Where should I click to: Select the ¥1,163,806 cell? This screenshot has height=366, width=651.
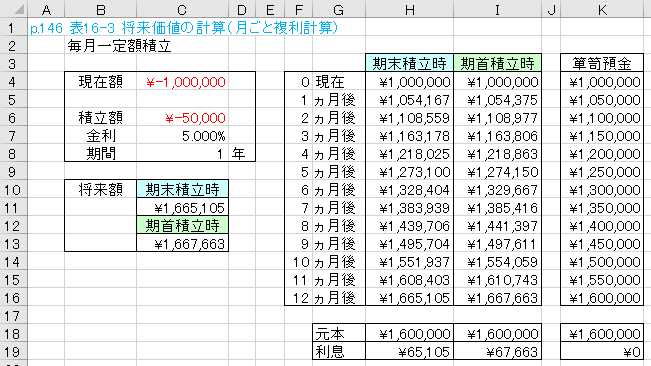pos(497,136)
